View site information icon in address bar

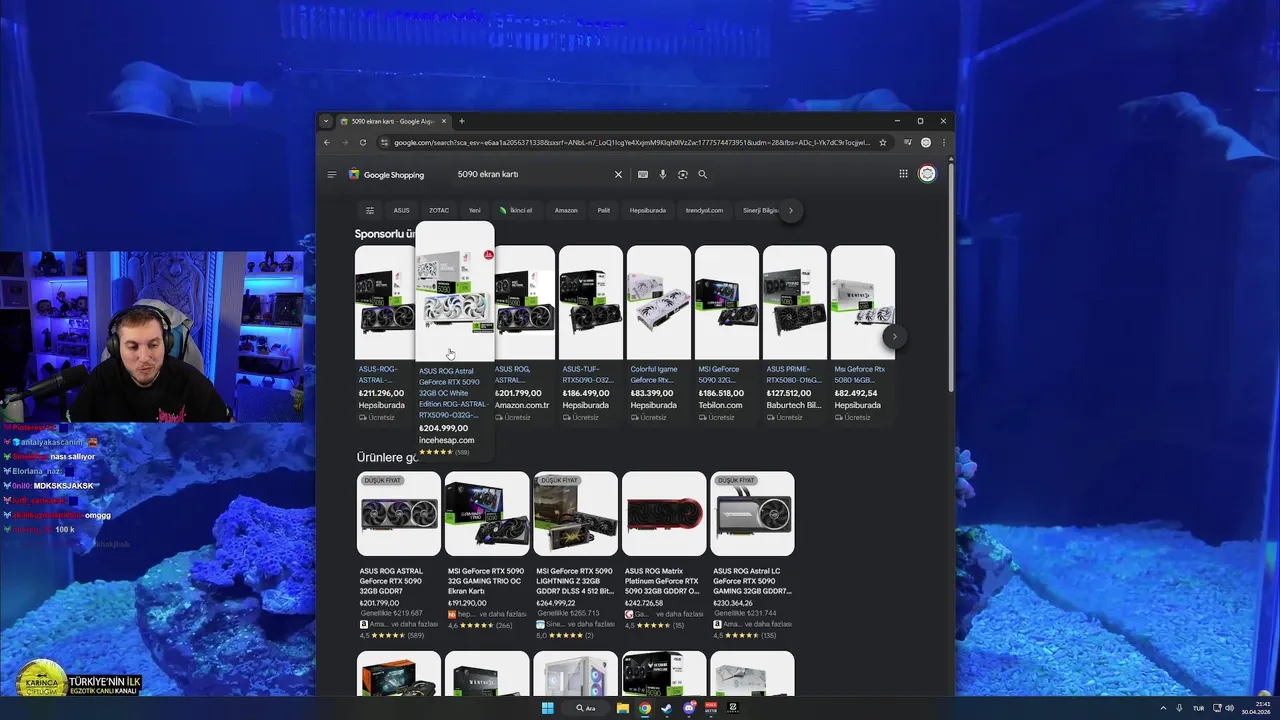[x=384, y=142]
